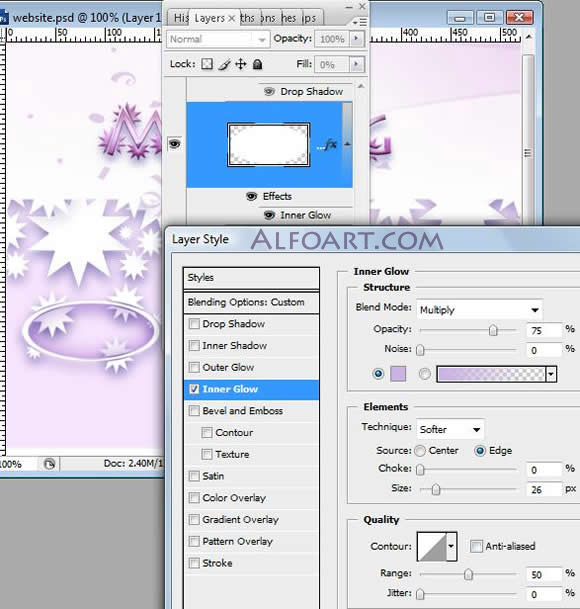Select Styles in the Layer Style list

251,277
